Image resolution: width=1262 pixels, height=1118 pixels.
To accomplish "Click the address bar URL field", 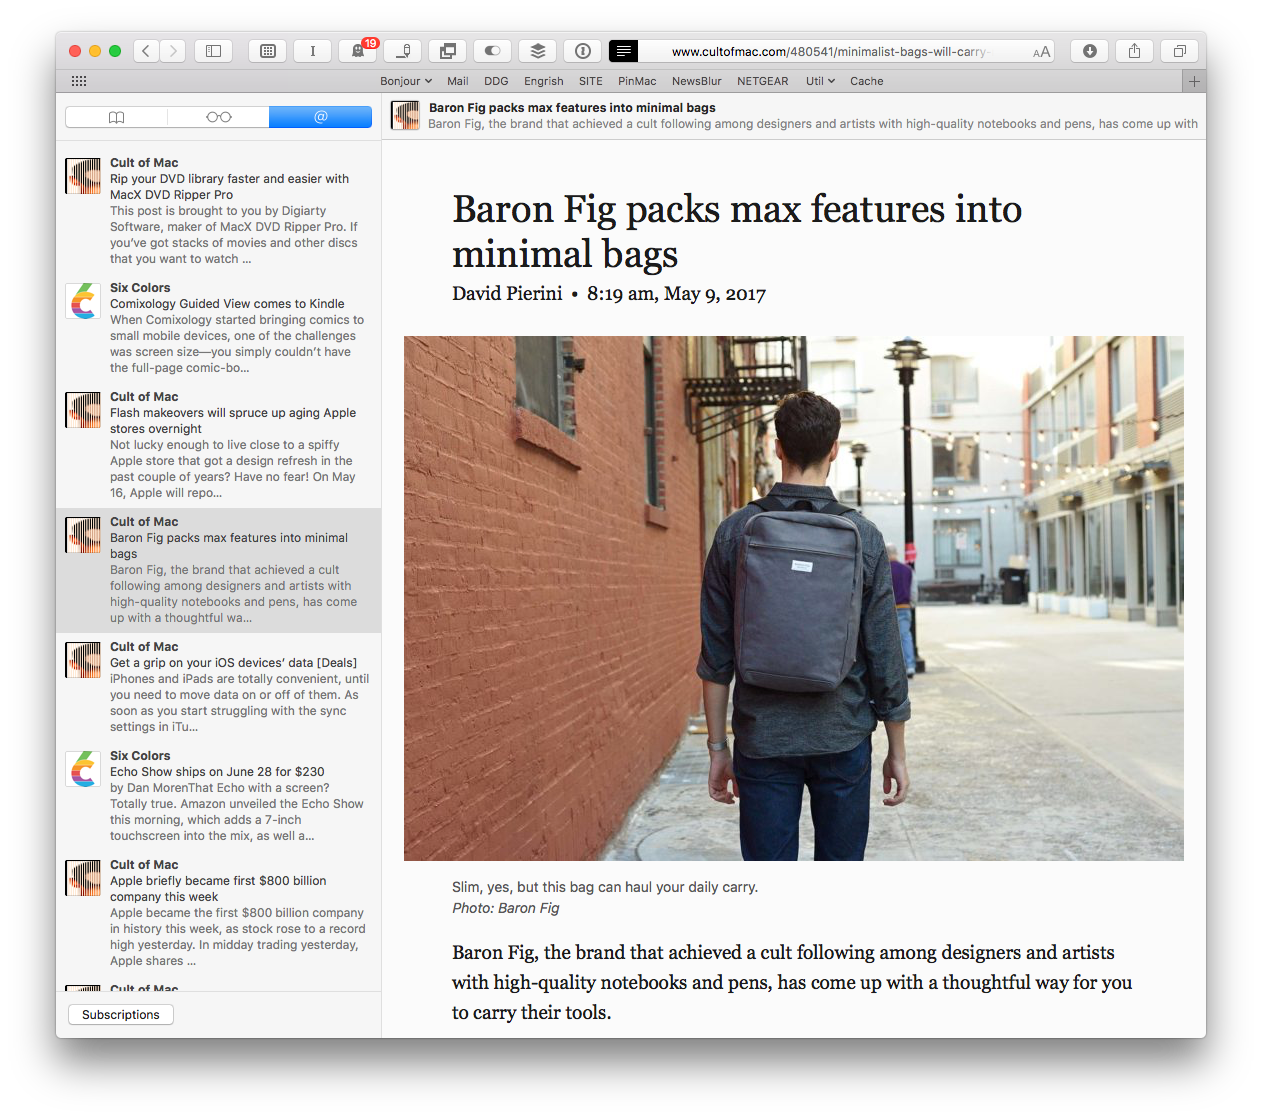I will pyautogui.click(x=828, y=51).
